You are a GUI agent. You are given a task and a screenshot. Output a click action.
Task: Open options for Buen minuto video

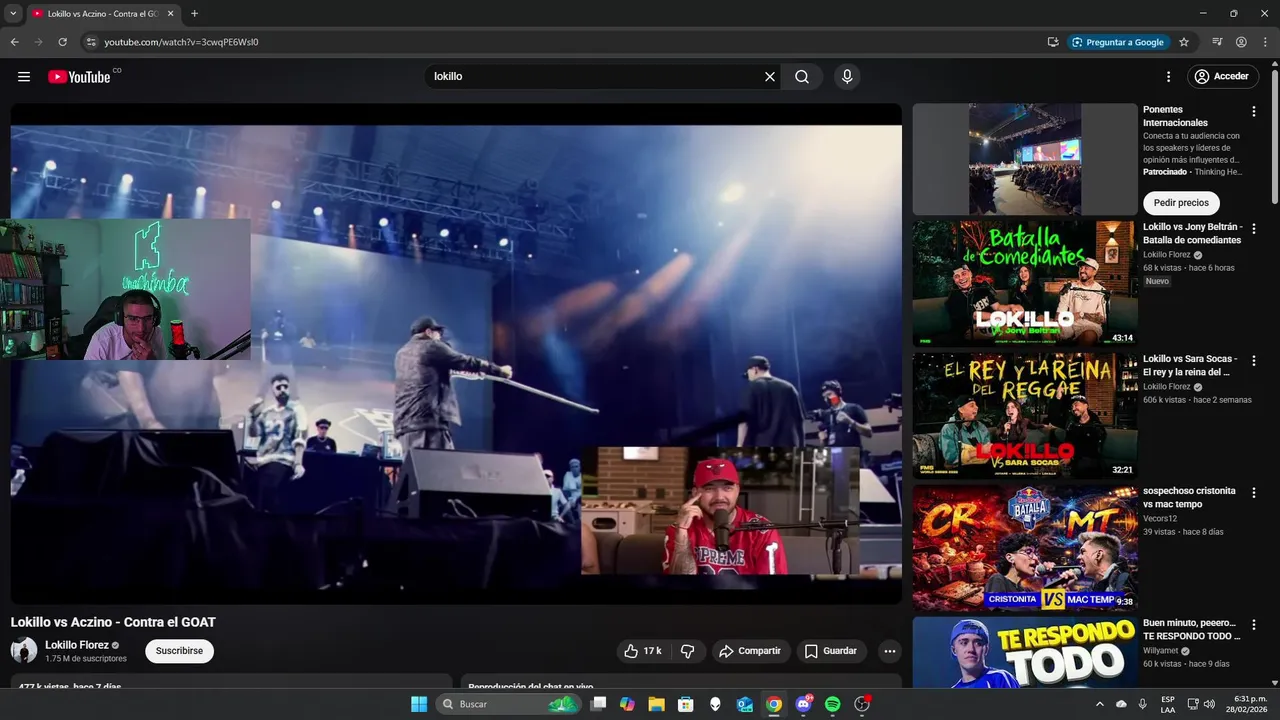tap(1254, 625)
